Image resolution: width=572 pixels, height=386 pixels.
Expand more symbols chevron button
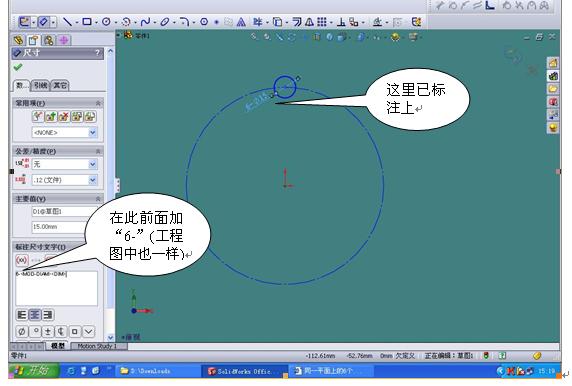click(89, 332)
